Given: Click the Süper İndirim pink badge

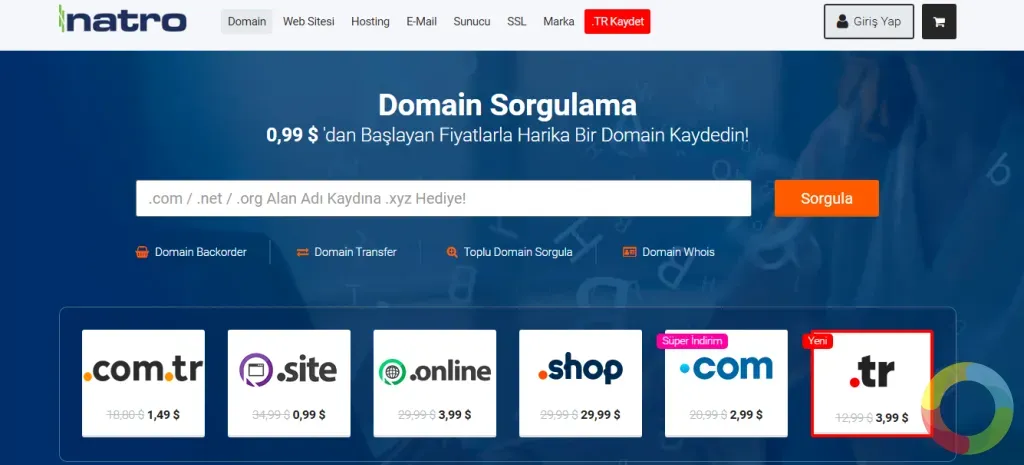Looking at the screenshot, I should [x=694, y=341].
